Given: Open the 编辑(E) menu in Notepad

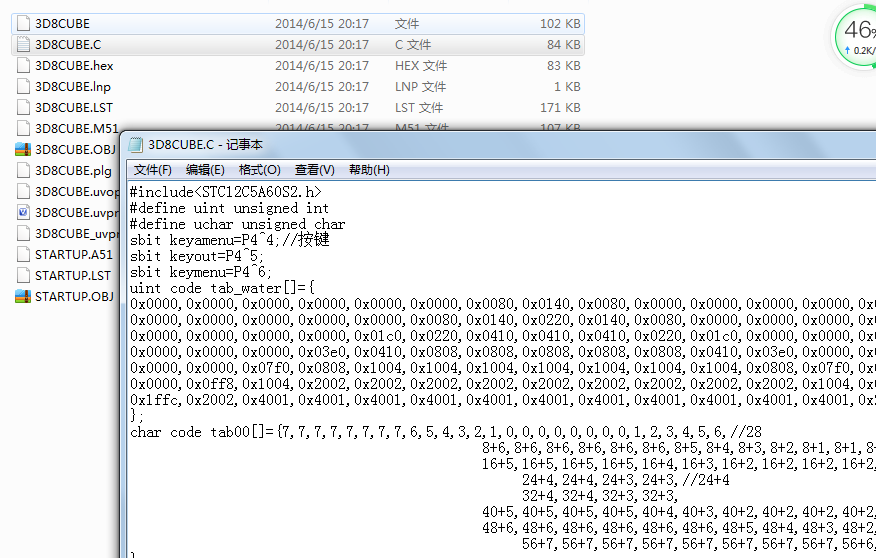Looking at the screenshot, I should (x=205, y=170).
